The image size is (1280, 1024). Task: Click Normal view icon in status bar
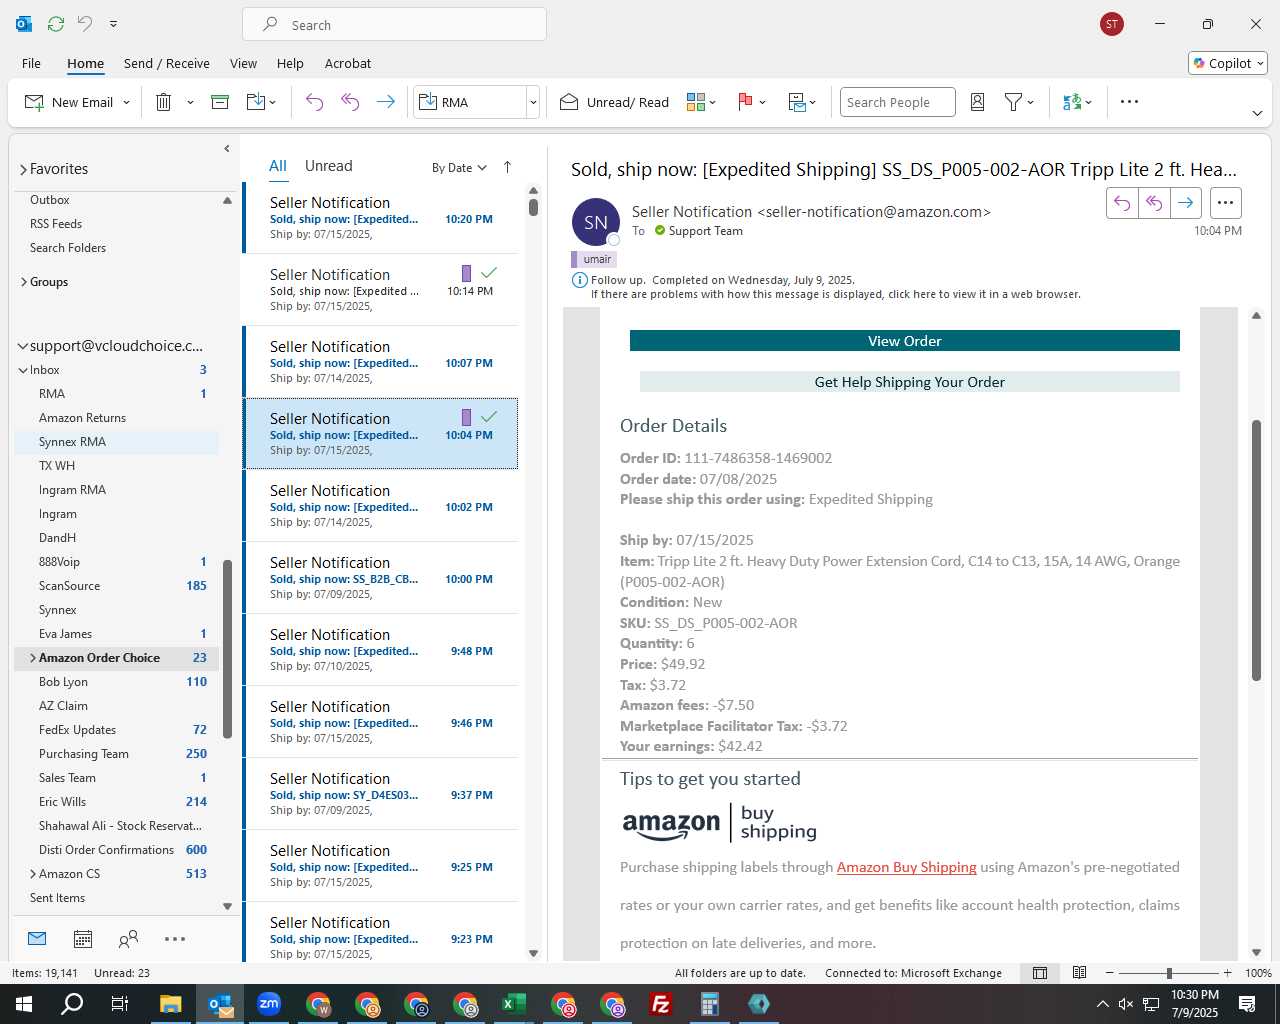coord(1040,973)
